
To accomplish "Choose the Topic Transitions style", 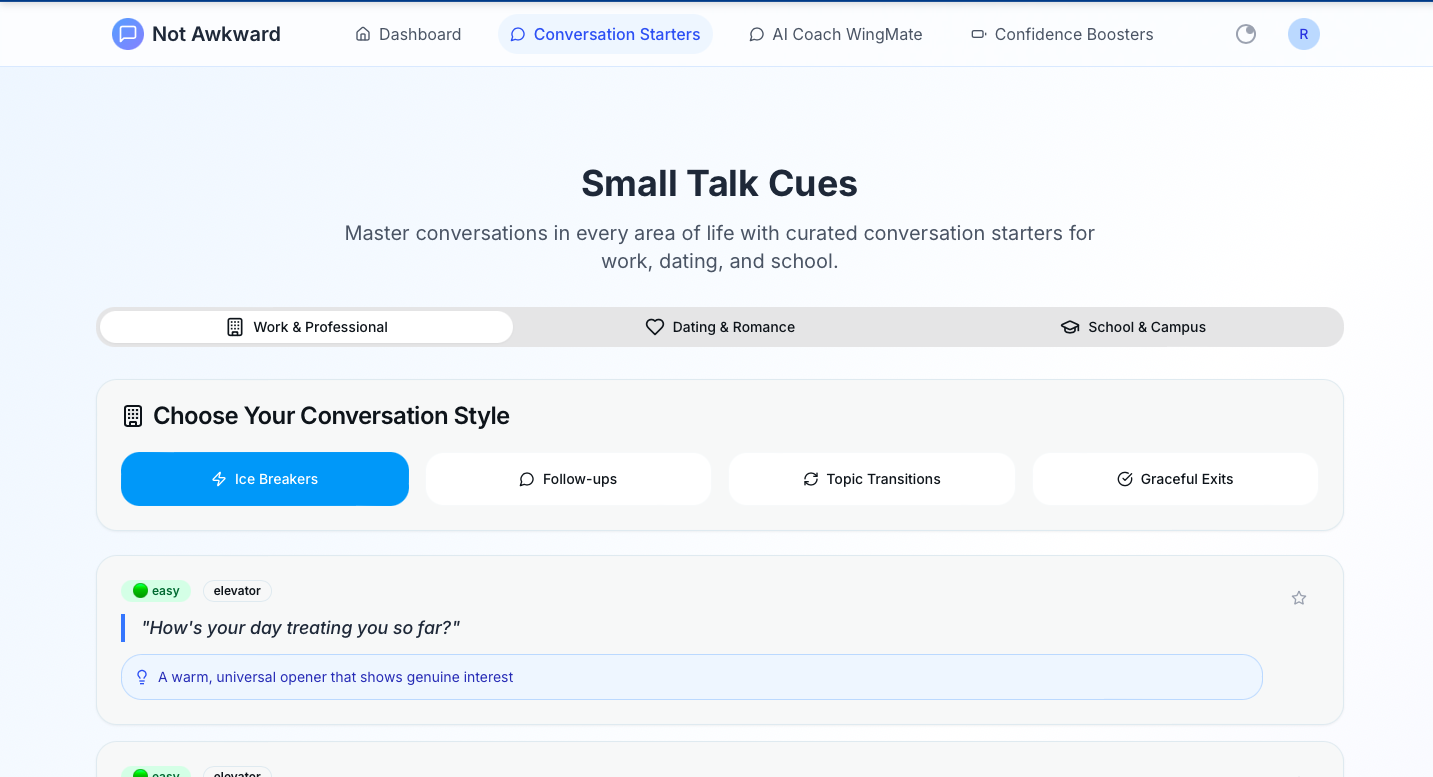I will point(872,479).
